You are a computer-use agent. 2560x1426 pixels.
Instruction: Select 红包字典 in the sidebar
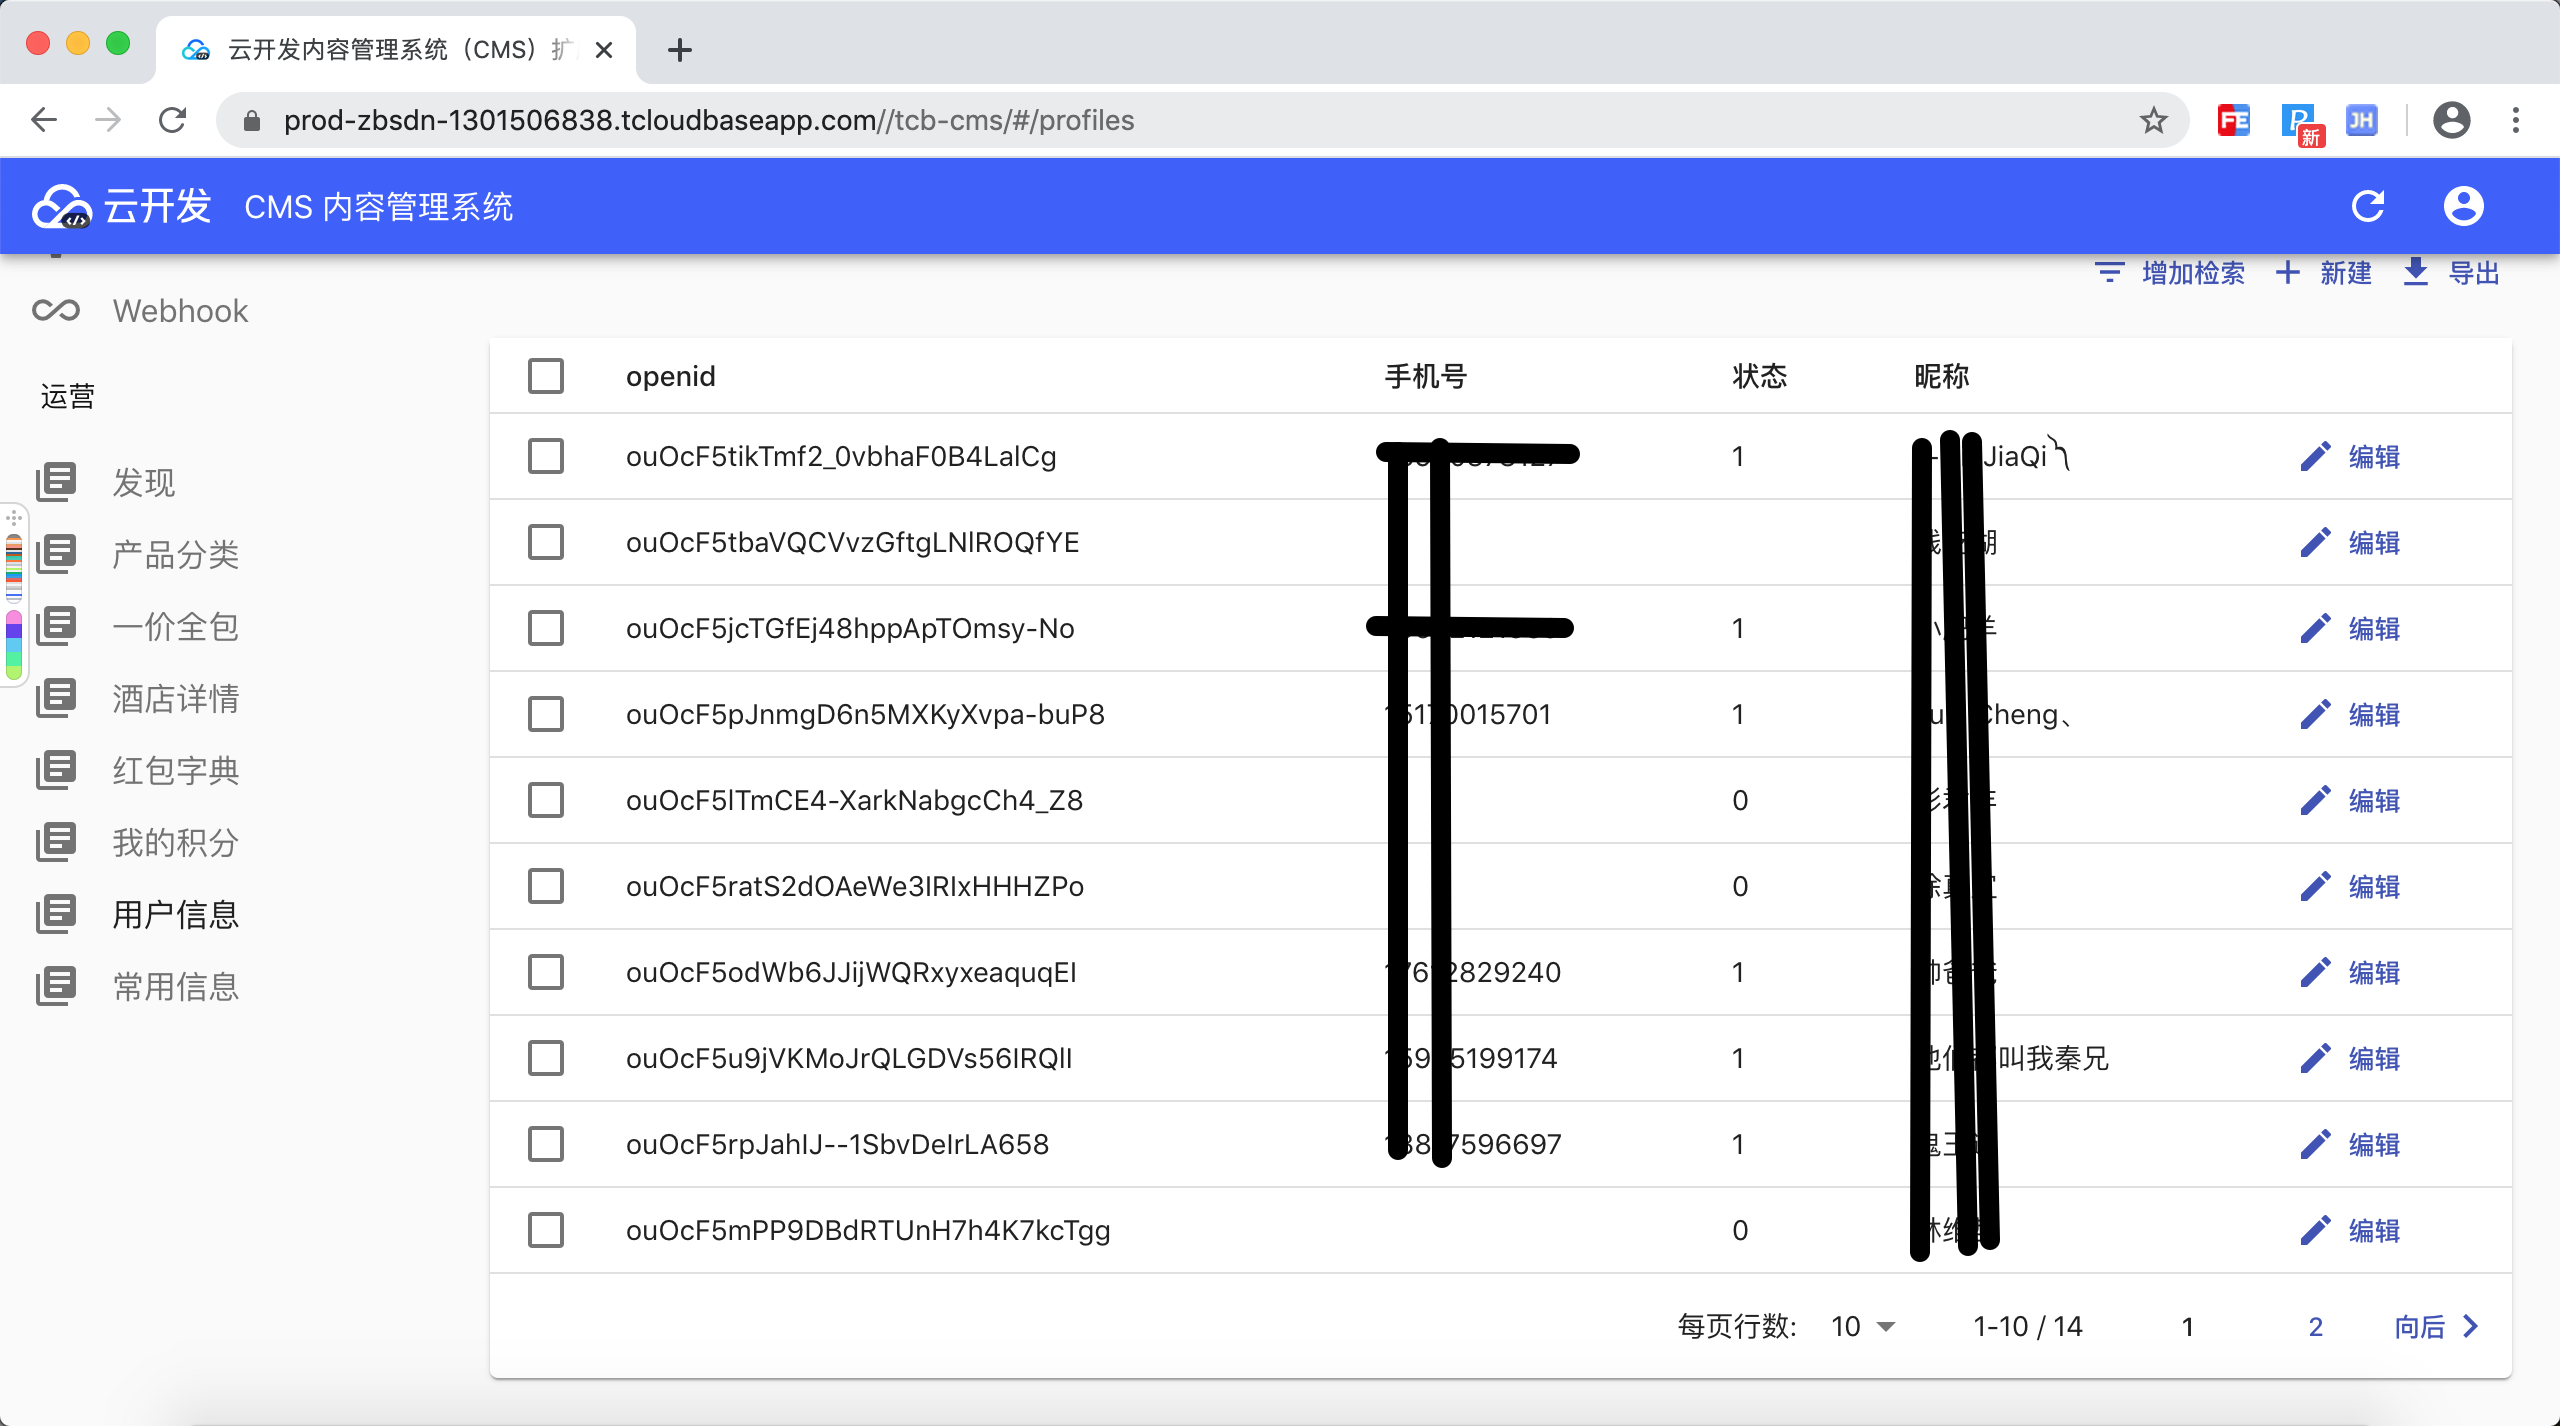coord(176,771)
